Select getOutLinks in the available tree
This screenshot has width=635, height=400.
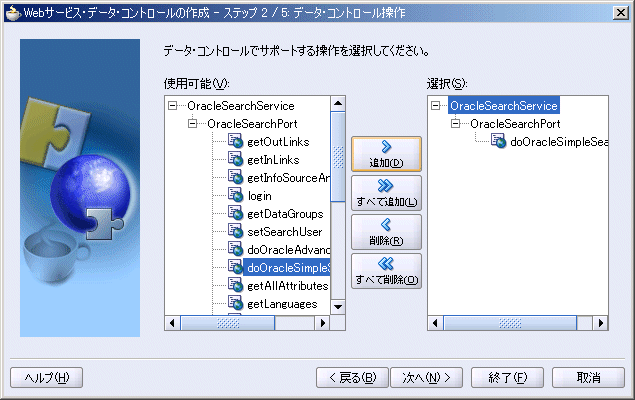point(278,142)
